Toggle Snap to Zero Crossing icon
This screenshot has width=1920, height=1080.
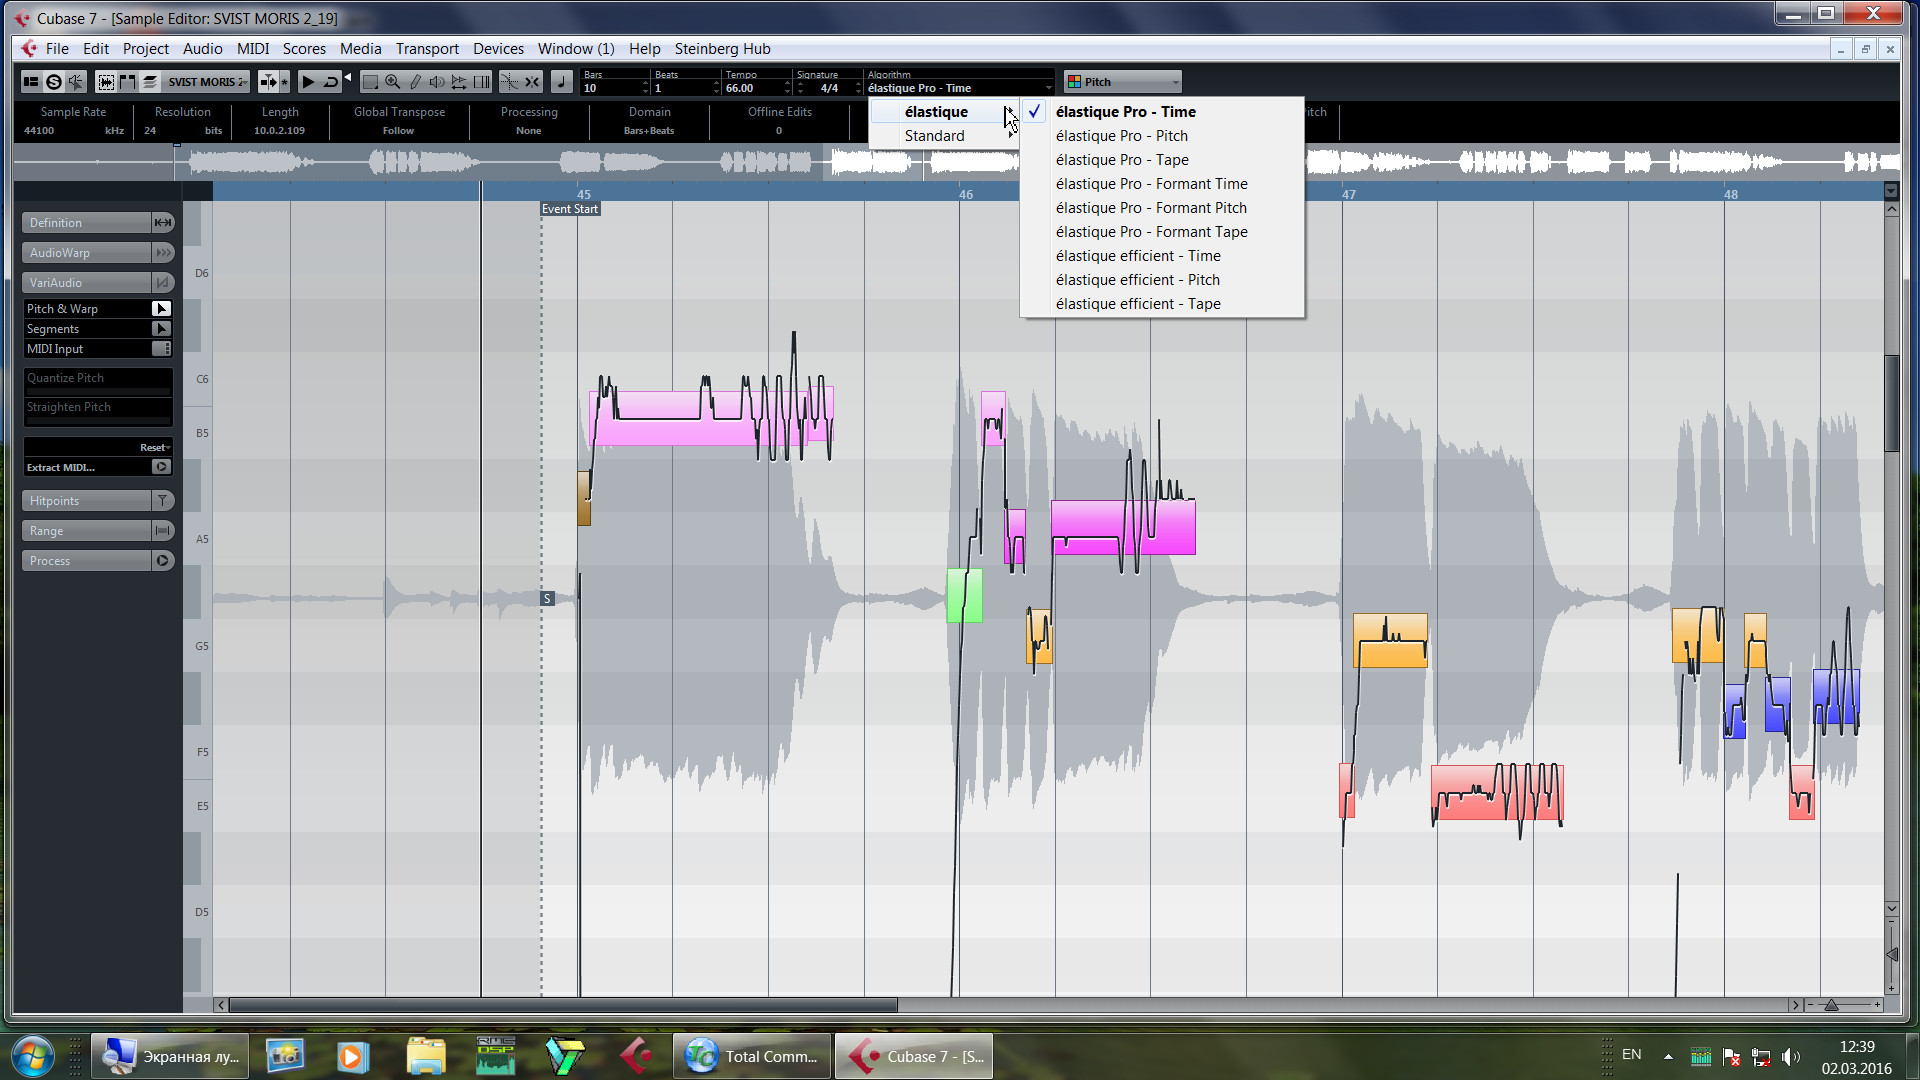510,82
